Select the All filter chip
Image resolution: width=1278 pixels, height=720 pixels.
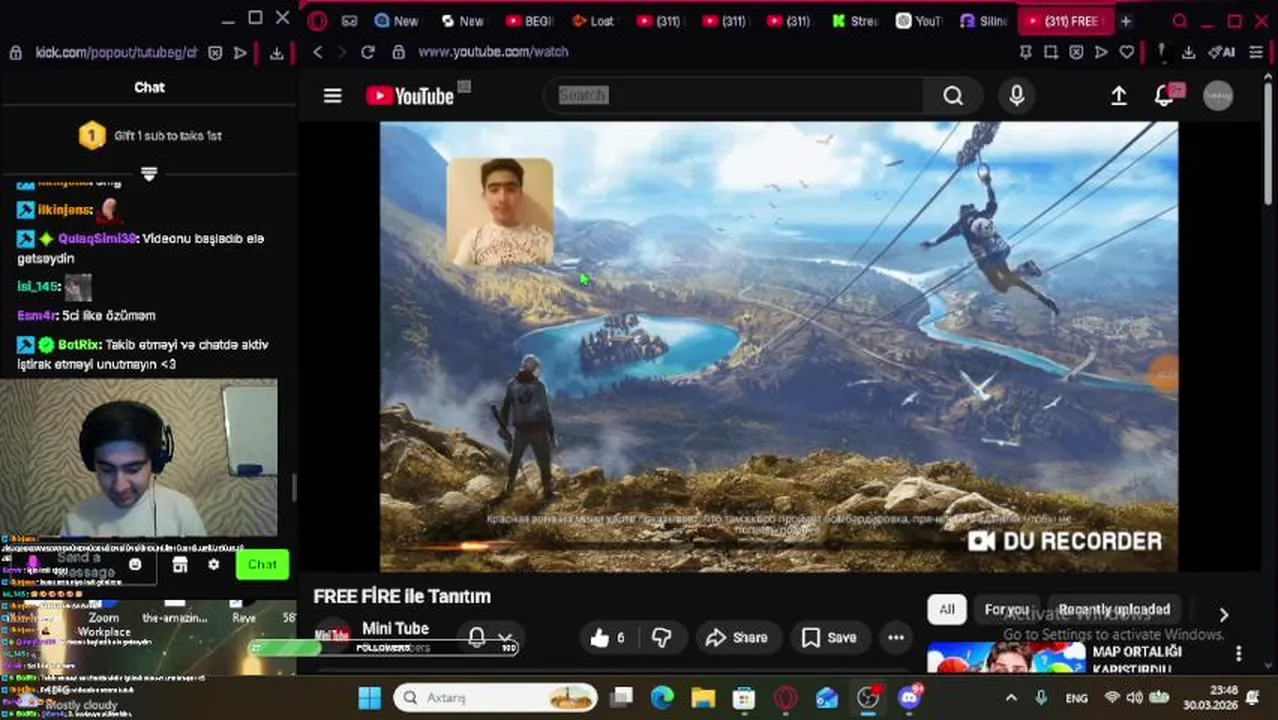pos(946,609)
